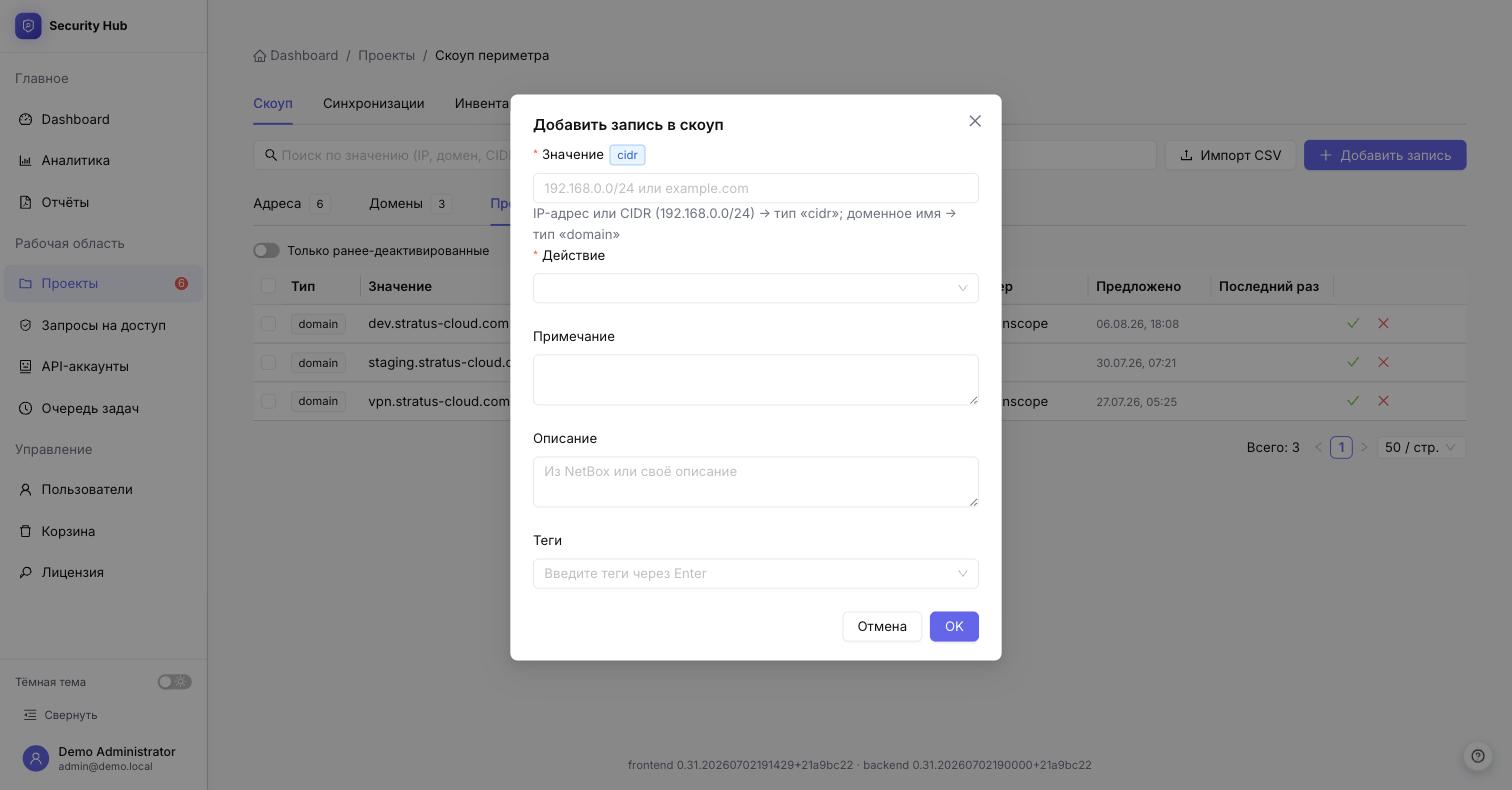Collapse the sidebar with Свернуть
The height and width of the screenshot is (790, 1512).
(61, 715)
